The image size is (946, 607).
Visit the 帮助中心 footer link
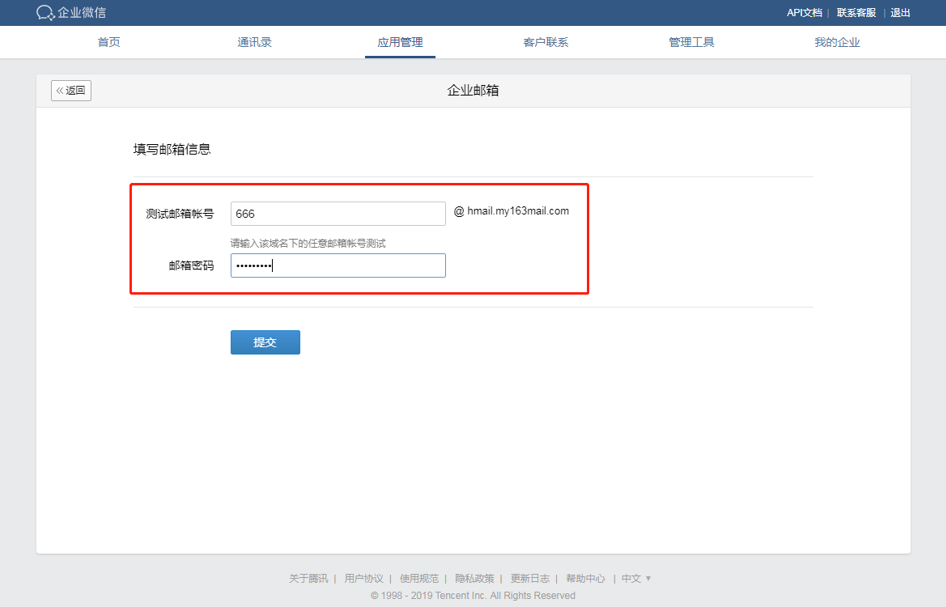click(585, 578)
